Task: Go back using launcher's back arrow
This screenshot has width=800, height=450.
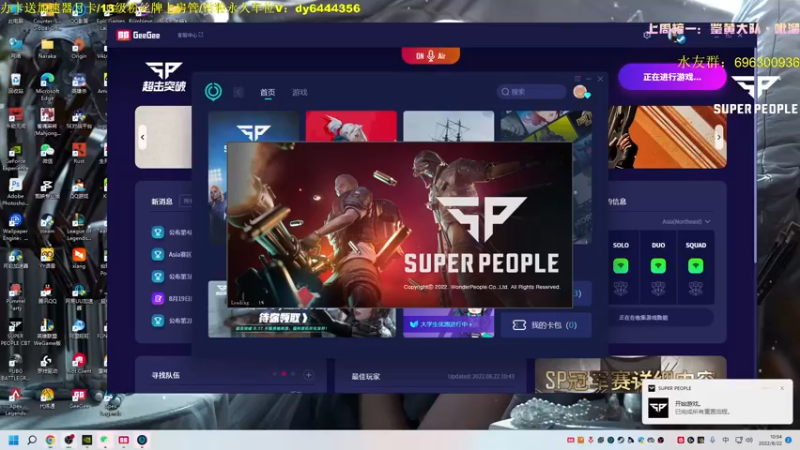Action: (x=238, y=92)
